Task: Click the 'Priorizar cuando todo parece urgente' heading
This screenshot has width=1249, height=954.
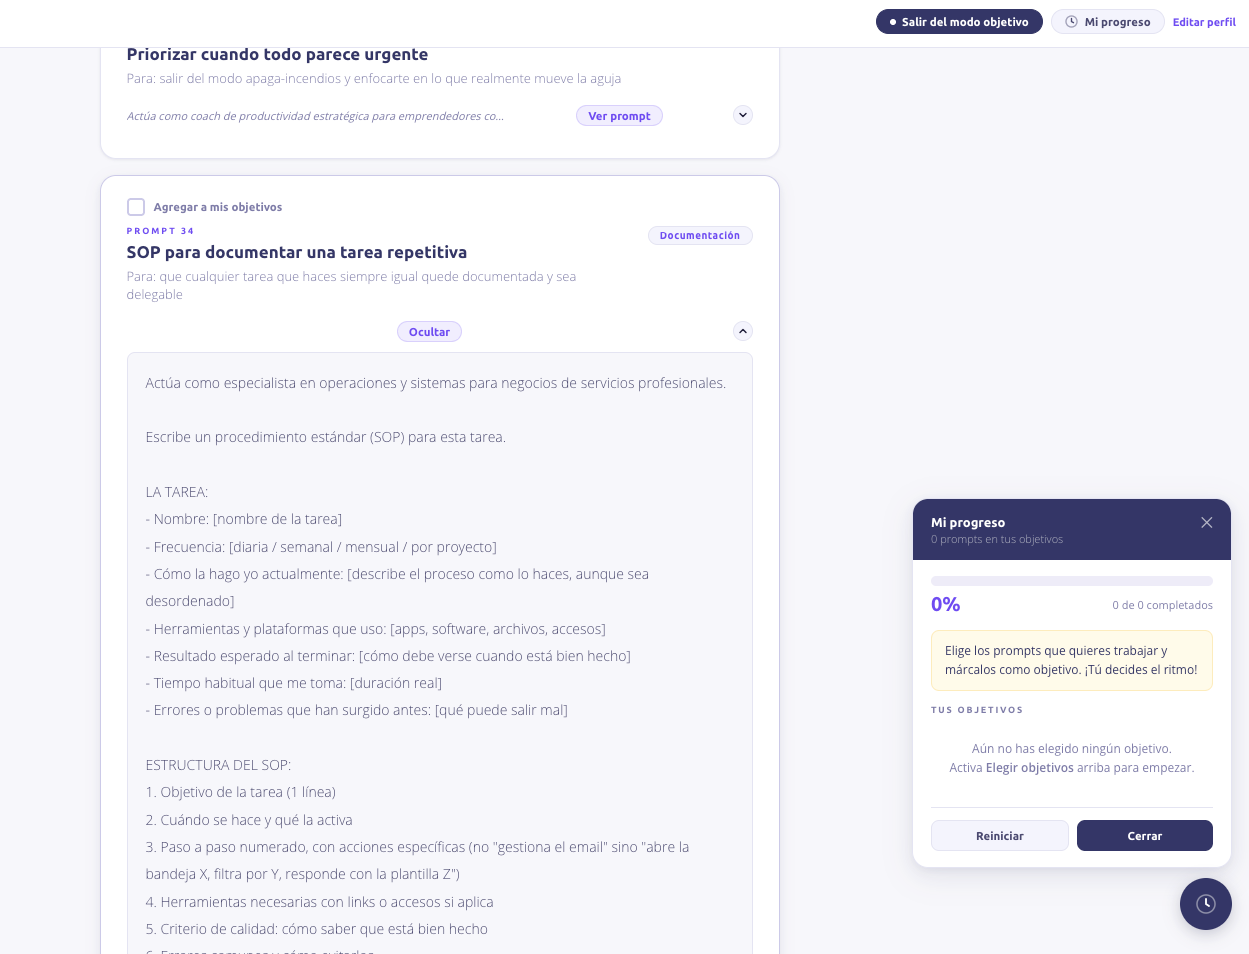Action: pyautogui.click(x=277, y=55)
